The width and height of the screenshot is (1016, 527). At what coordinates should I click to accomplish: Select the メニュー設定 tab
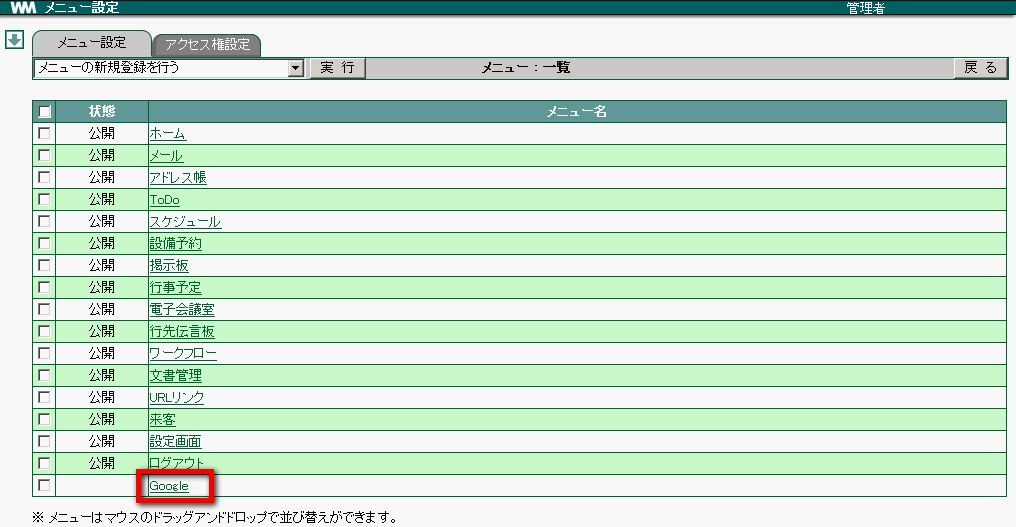(x=92, y=43)
